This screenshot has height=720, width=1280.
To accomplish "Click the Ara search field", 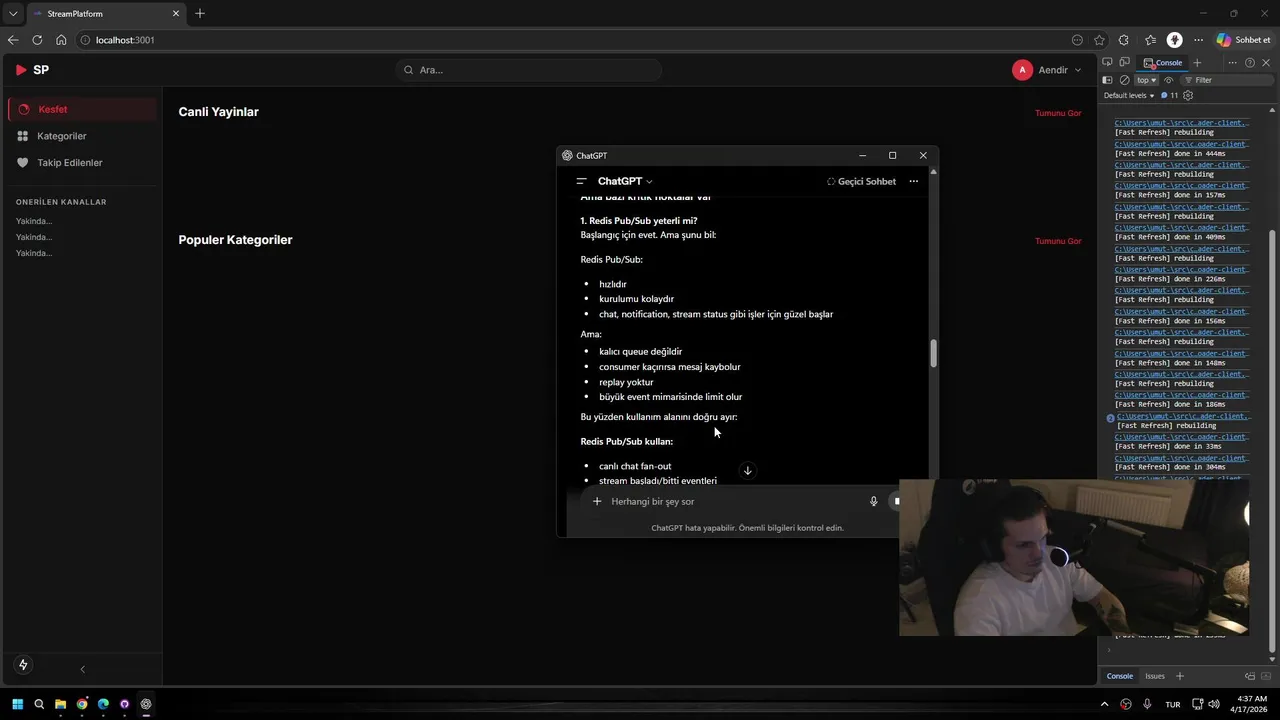I will click(529, 70).
